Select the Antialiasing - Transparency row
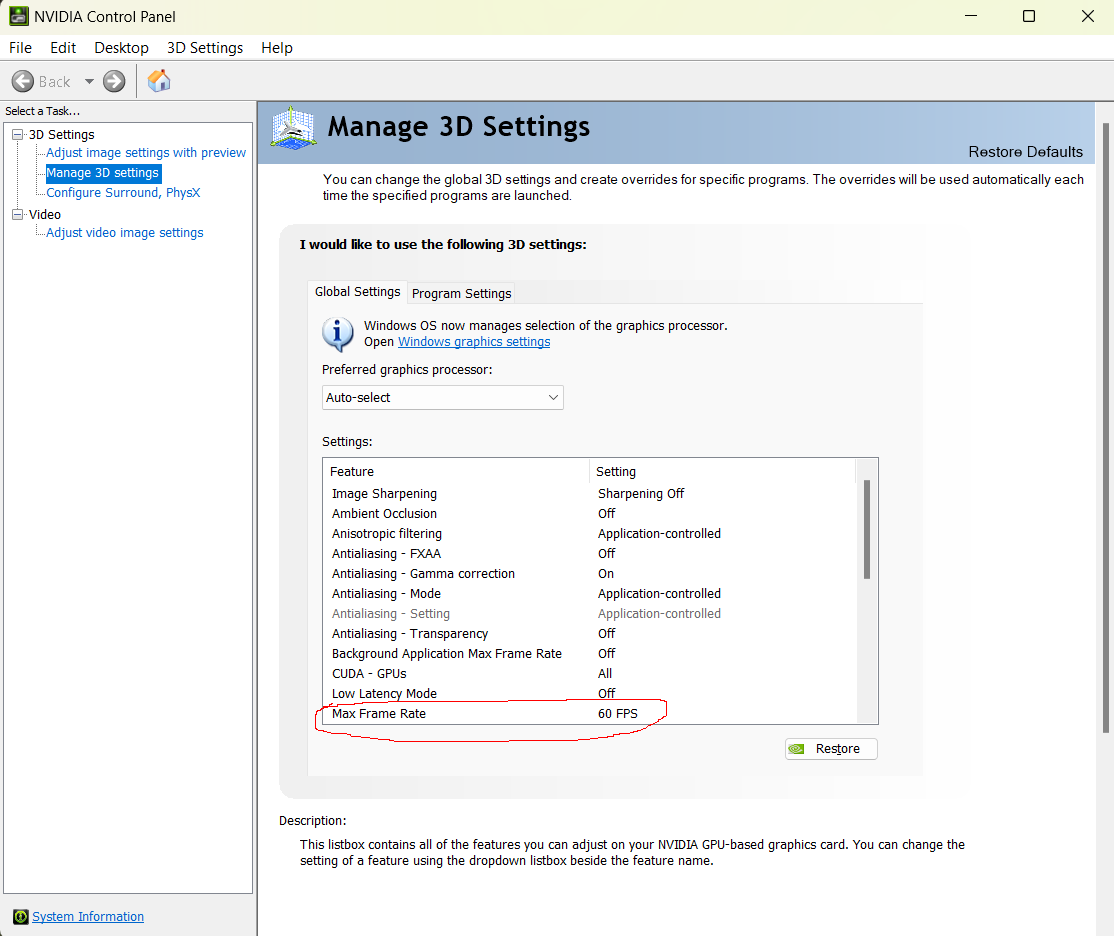Viewport: 1114px width, 936px height. (x=590, y=633)
